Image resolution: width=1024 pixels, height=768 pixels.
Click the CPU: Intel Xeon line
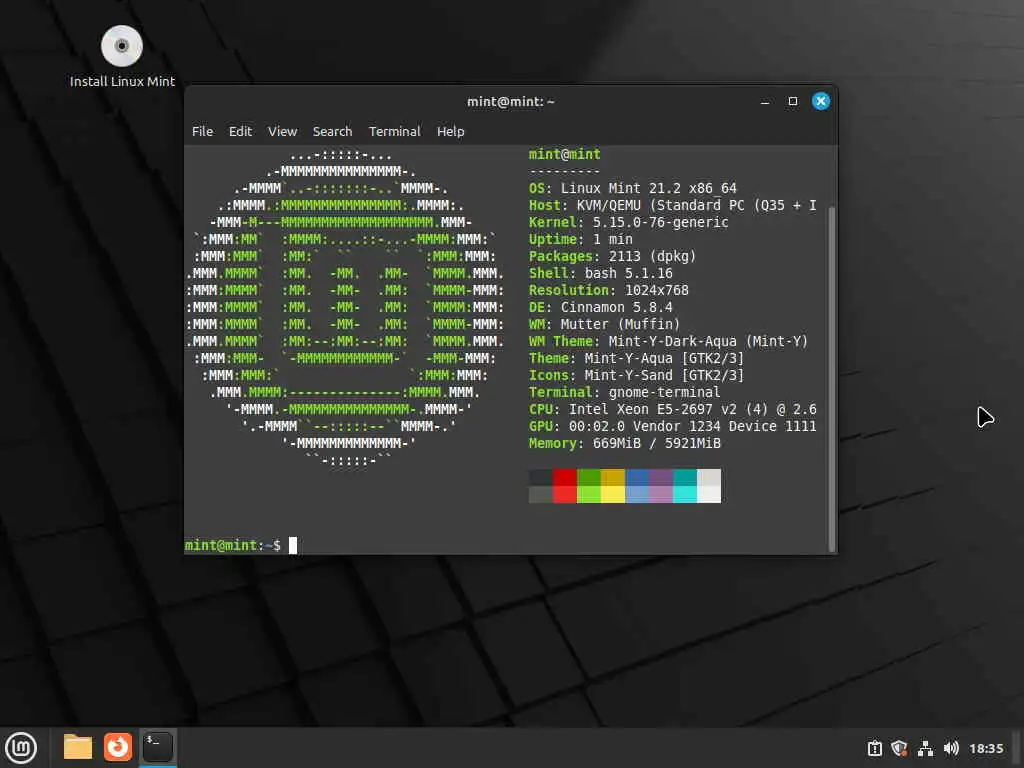coord(673,409)
